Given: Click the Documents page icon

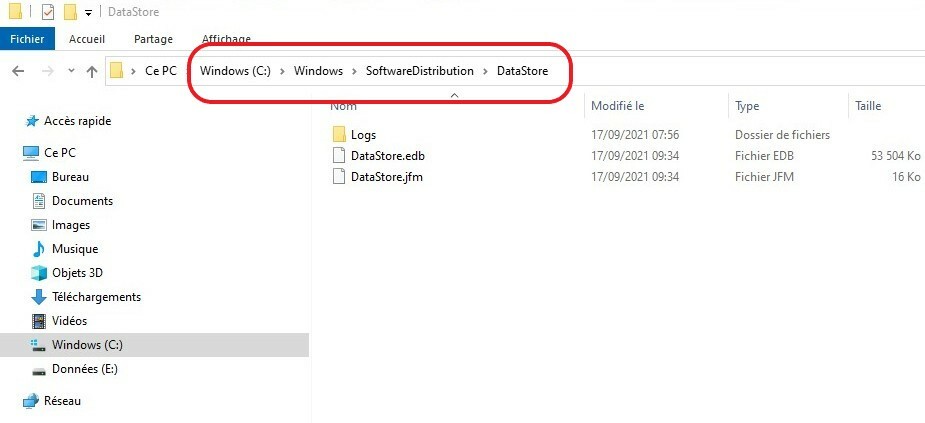Looking at the screenshot, I should point(38,201).
